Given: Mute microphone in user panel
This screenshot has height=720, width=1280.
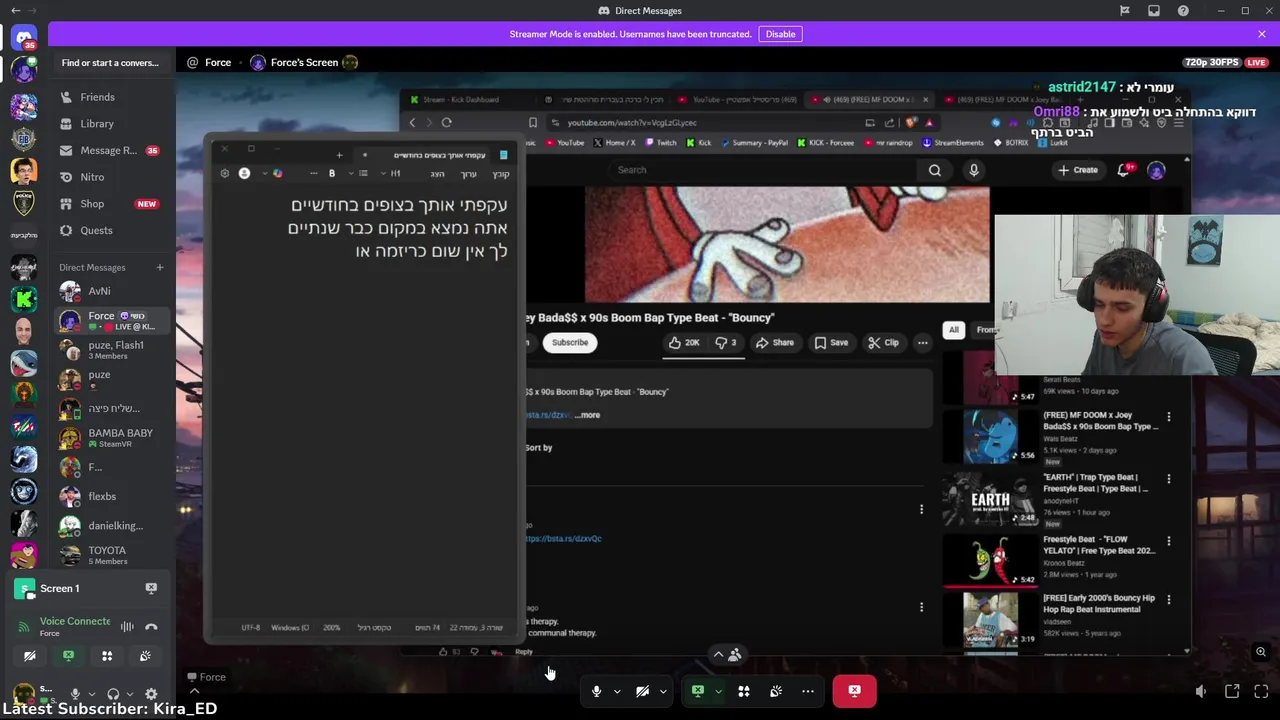Looking at the screenshot, I should pos(74,693).
